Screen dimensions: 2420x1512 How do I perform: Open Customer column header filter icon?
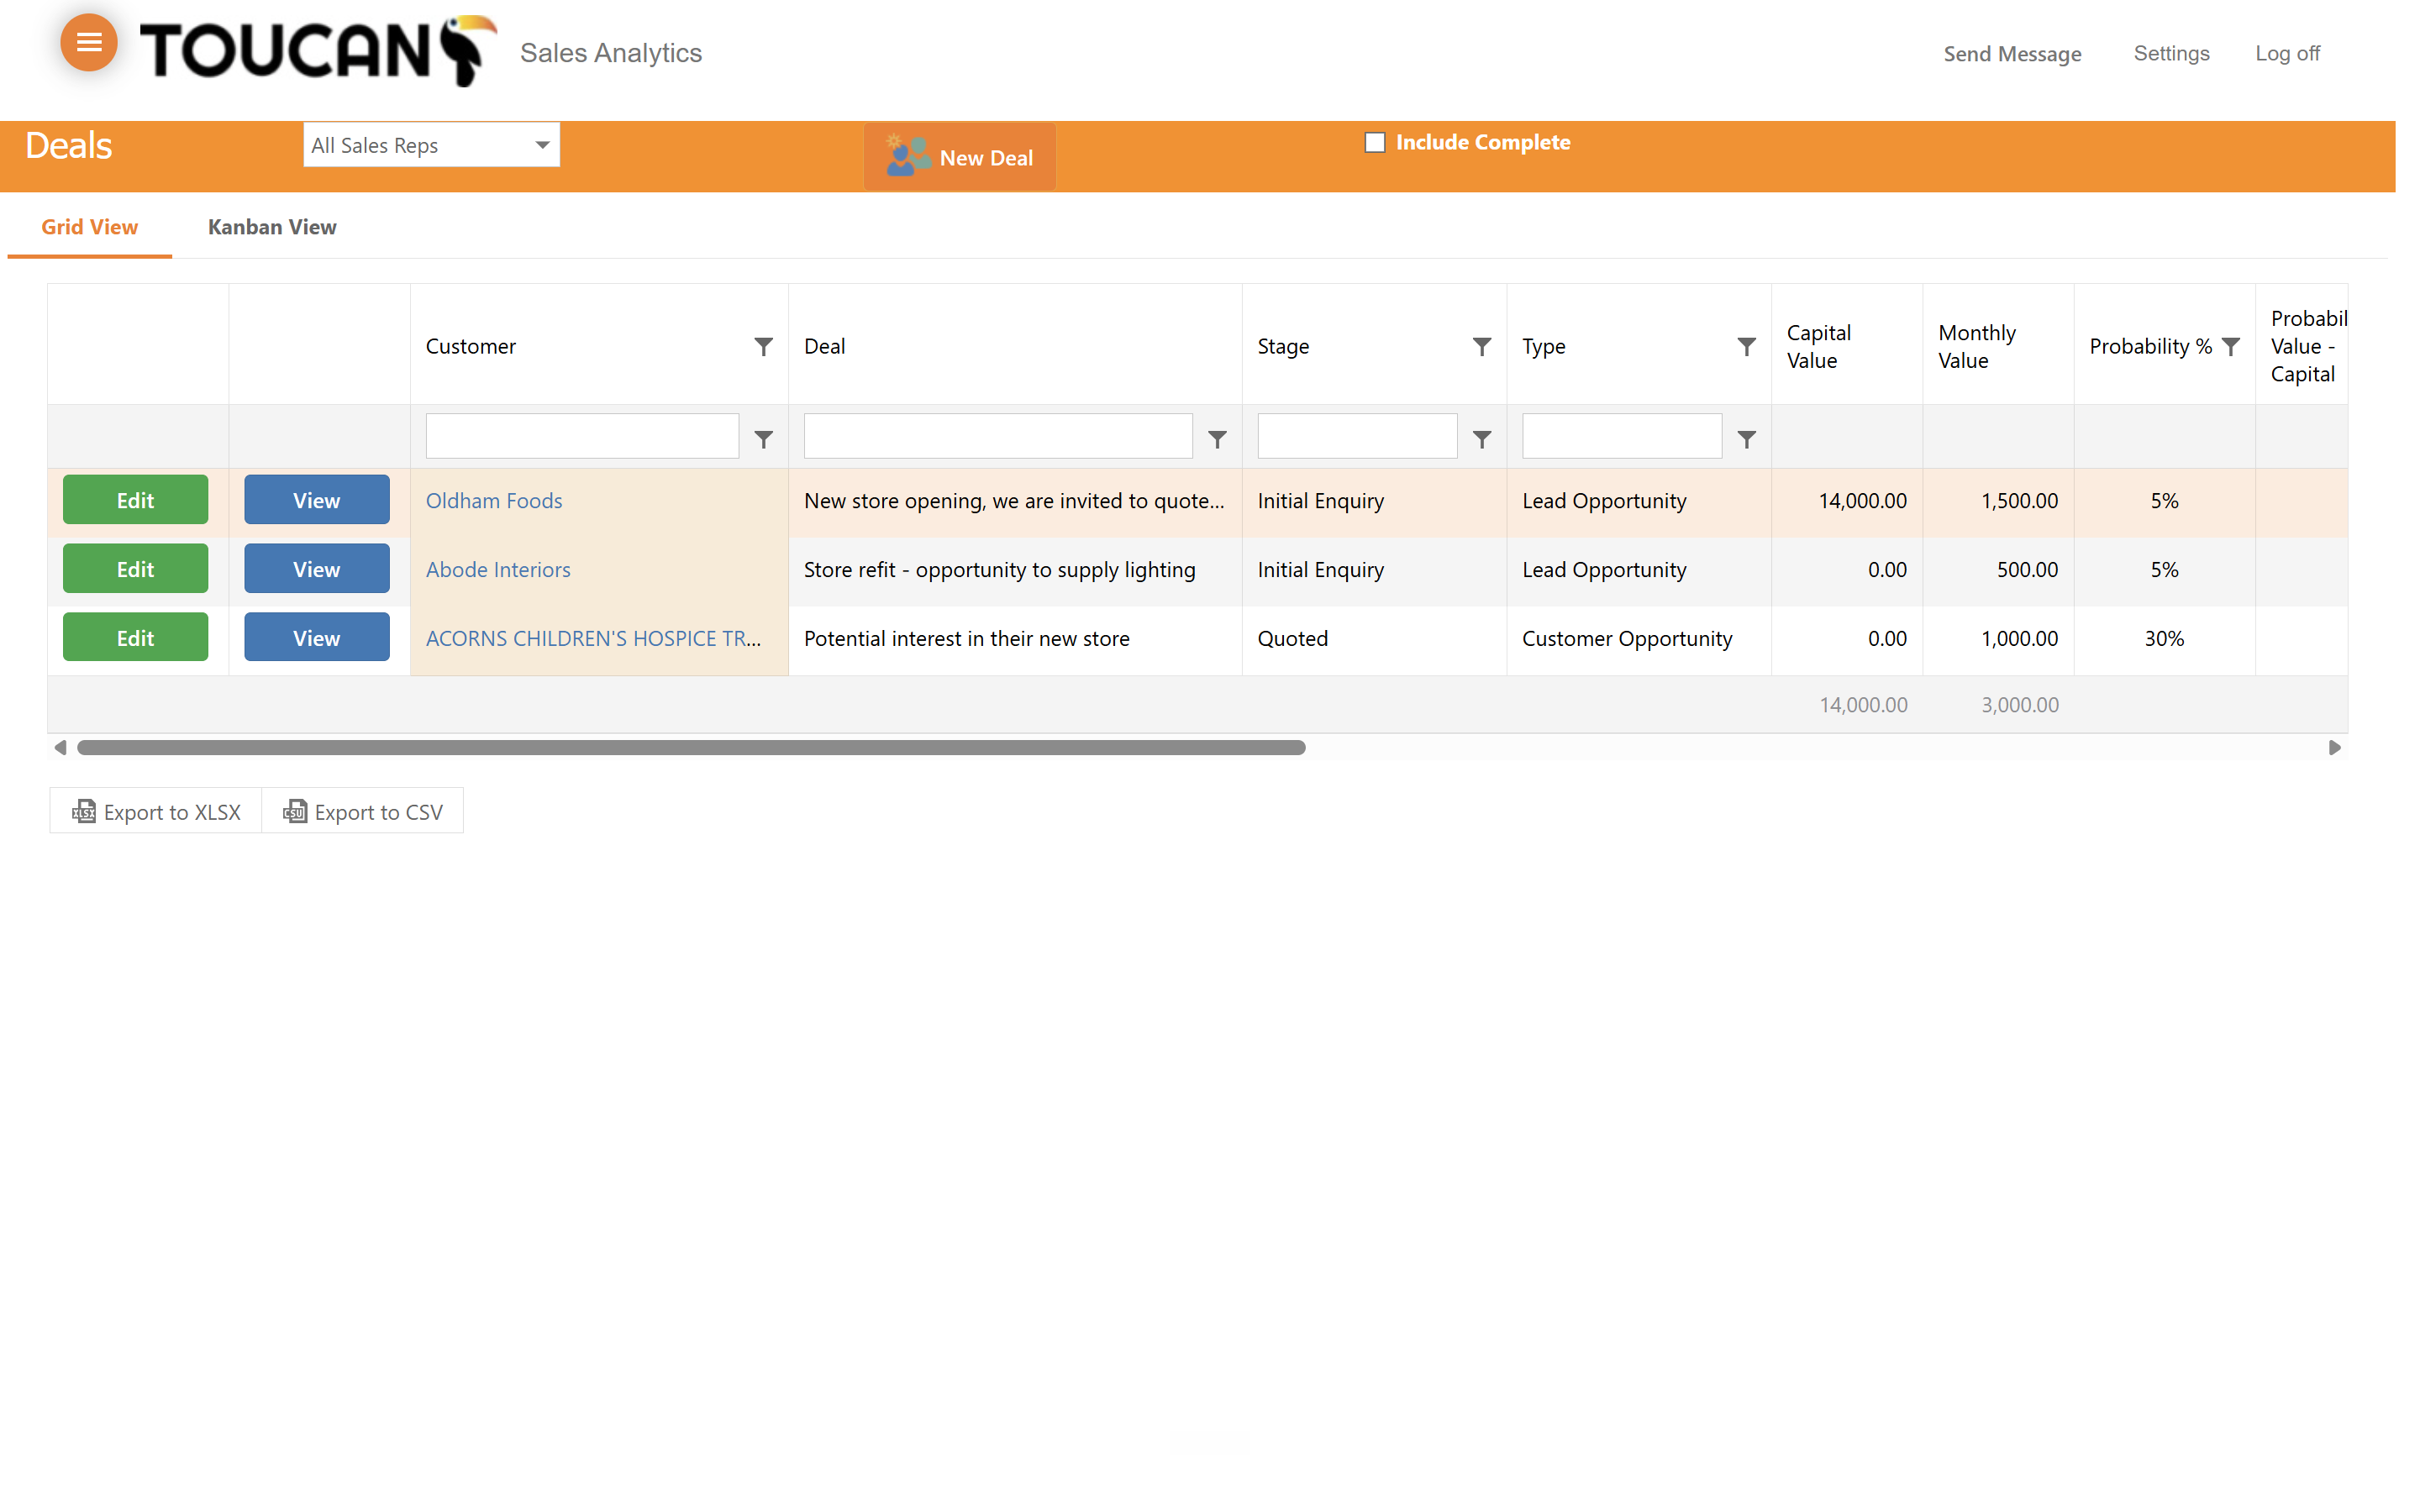[x=763, y=346]
